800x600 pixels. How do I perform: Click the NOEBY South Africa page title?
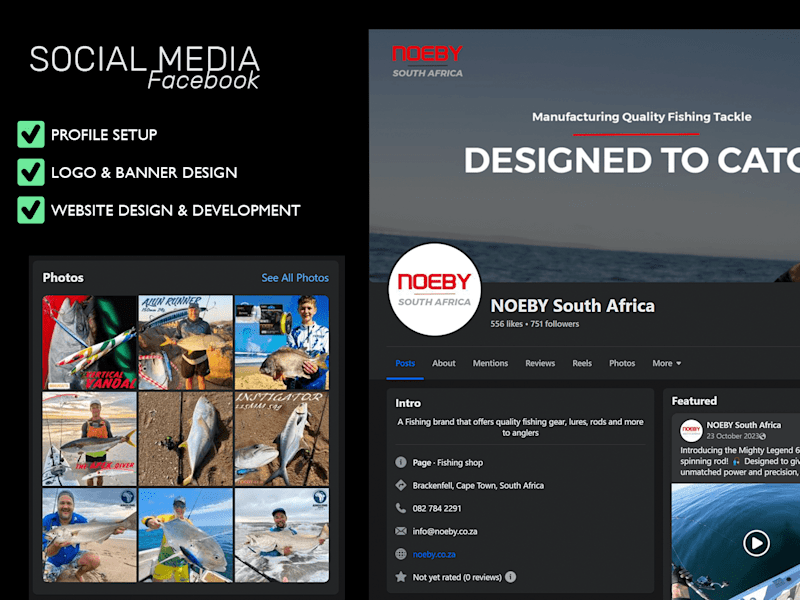click(572, 306)
